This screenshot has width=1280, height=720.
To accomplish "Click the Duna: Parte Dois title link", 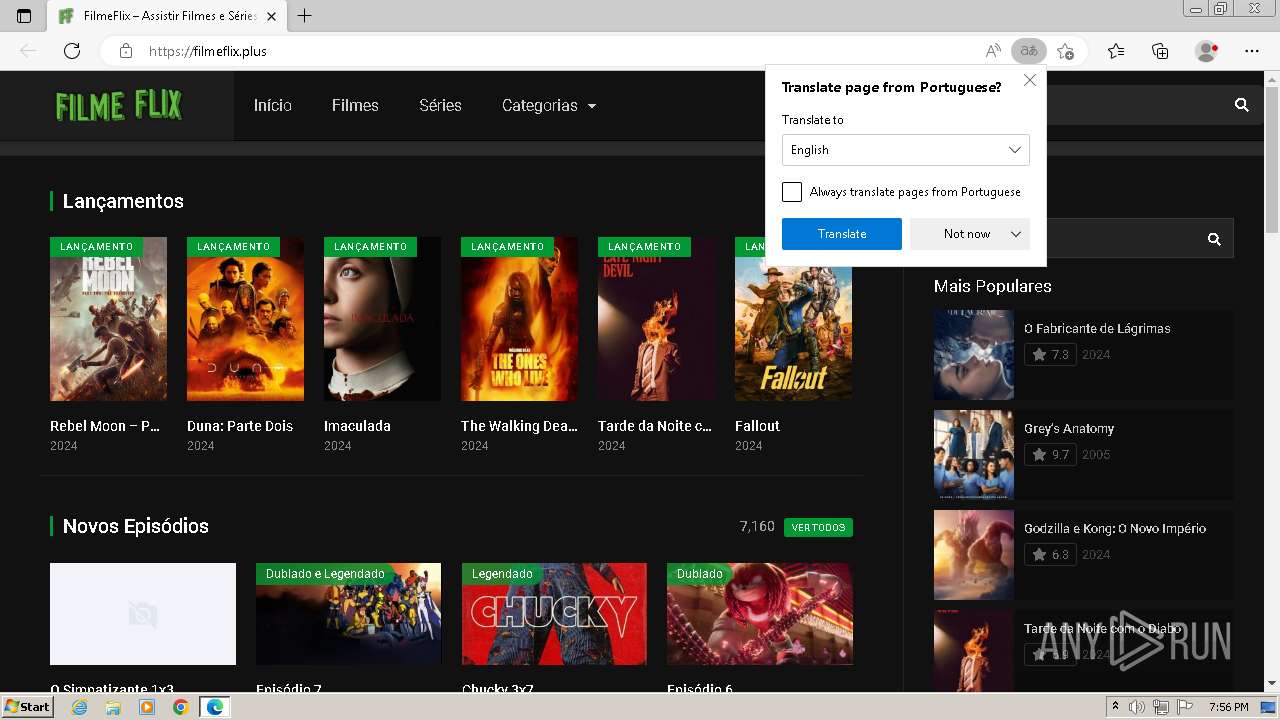I will 240,426.
